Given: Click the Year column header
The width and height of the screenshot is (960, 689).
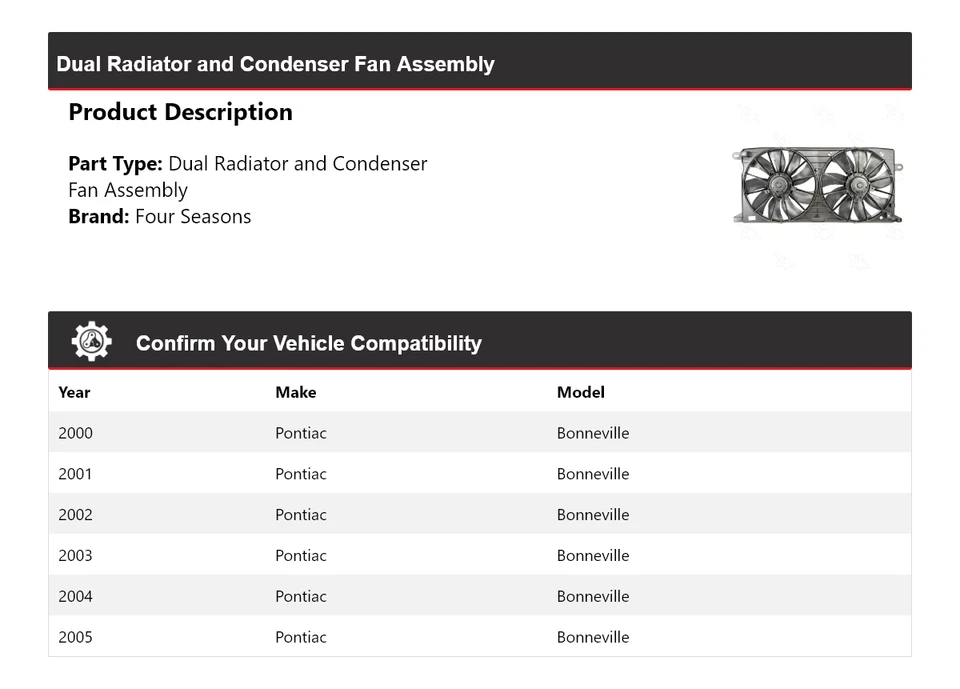Looking at the screenshot, I should tap(74, 392).
